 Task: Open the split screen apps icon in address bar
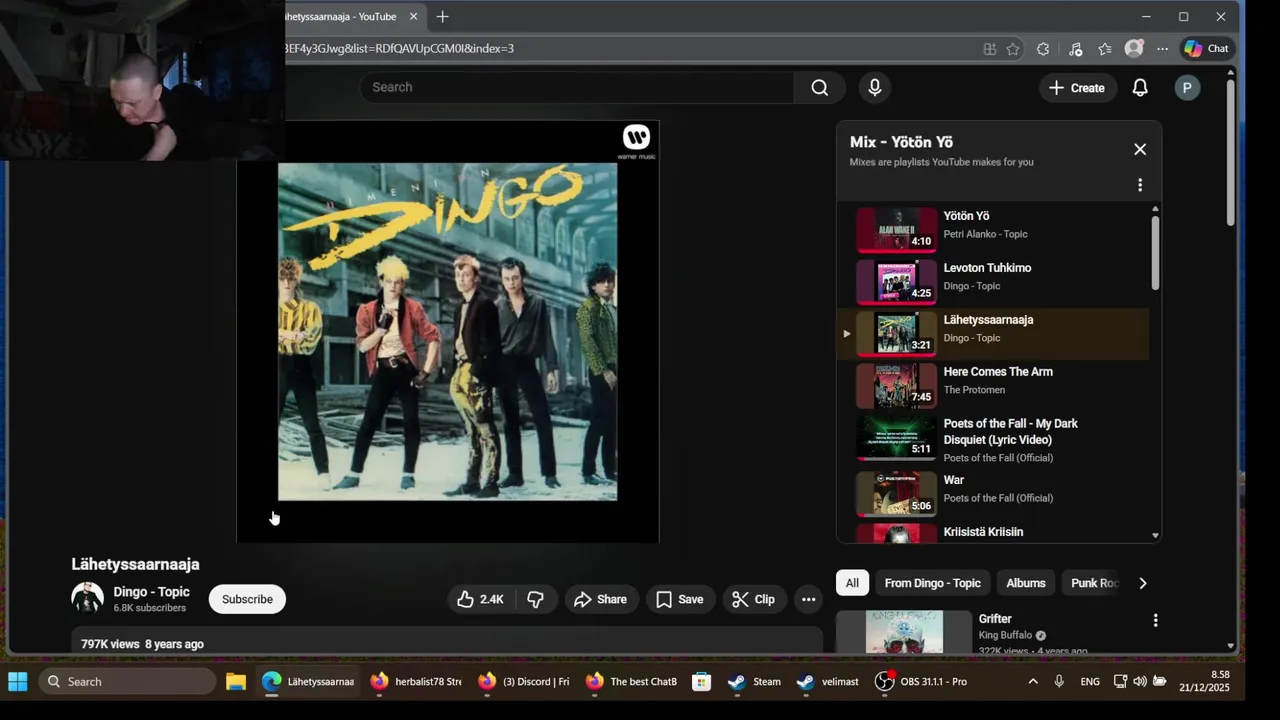(989, 48)
